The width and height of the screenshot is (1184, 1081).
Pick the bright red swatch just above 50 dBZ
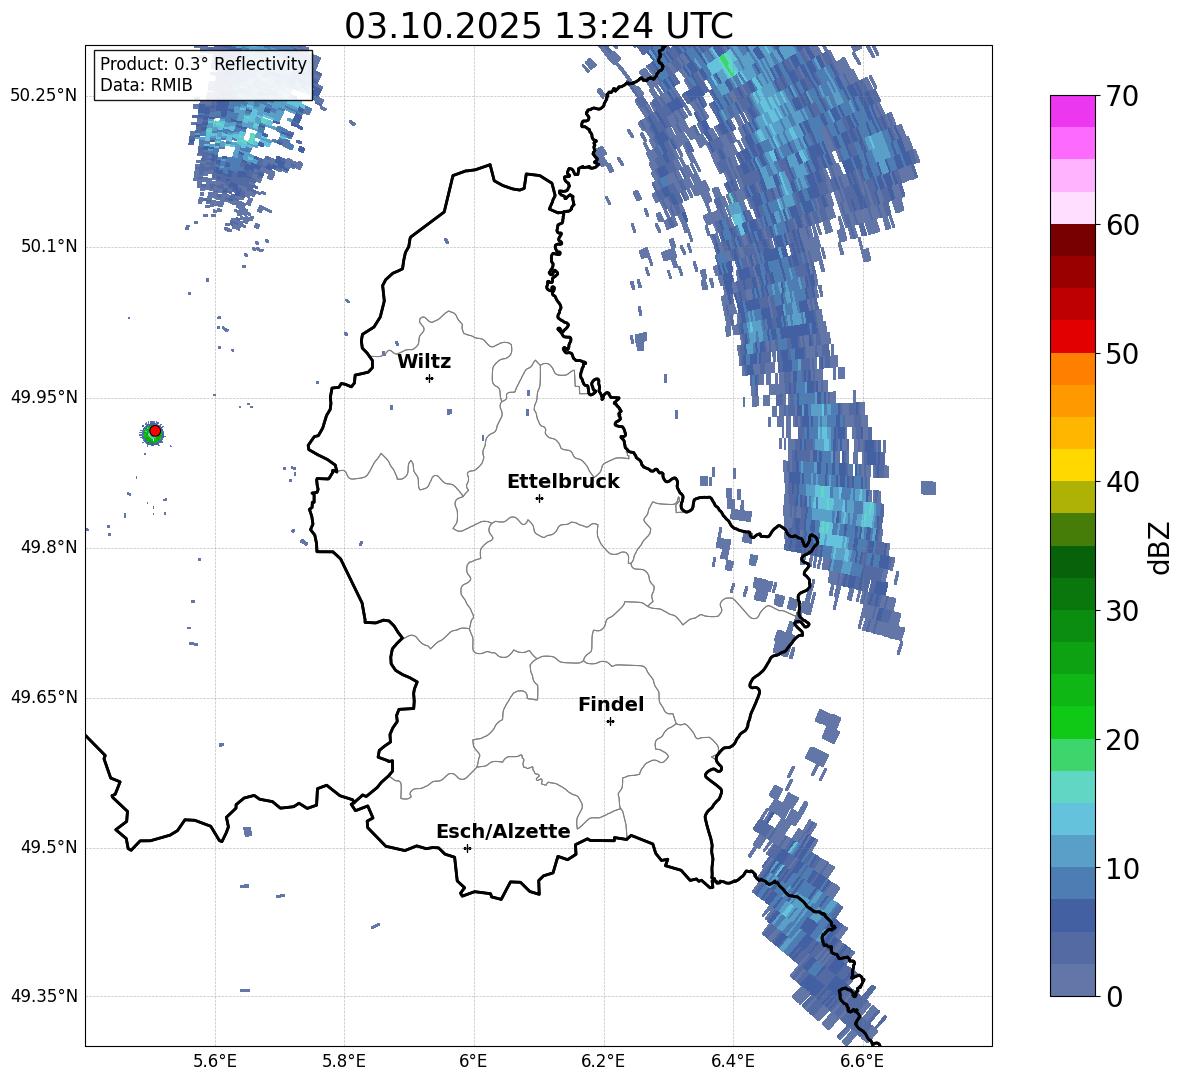coord(1072,337)
